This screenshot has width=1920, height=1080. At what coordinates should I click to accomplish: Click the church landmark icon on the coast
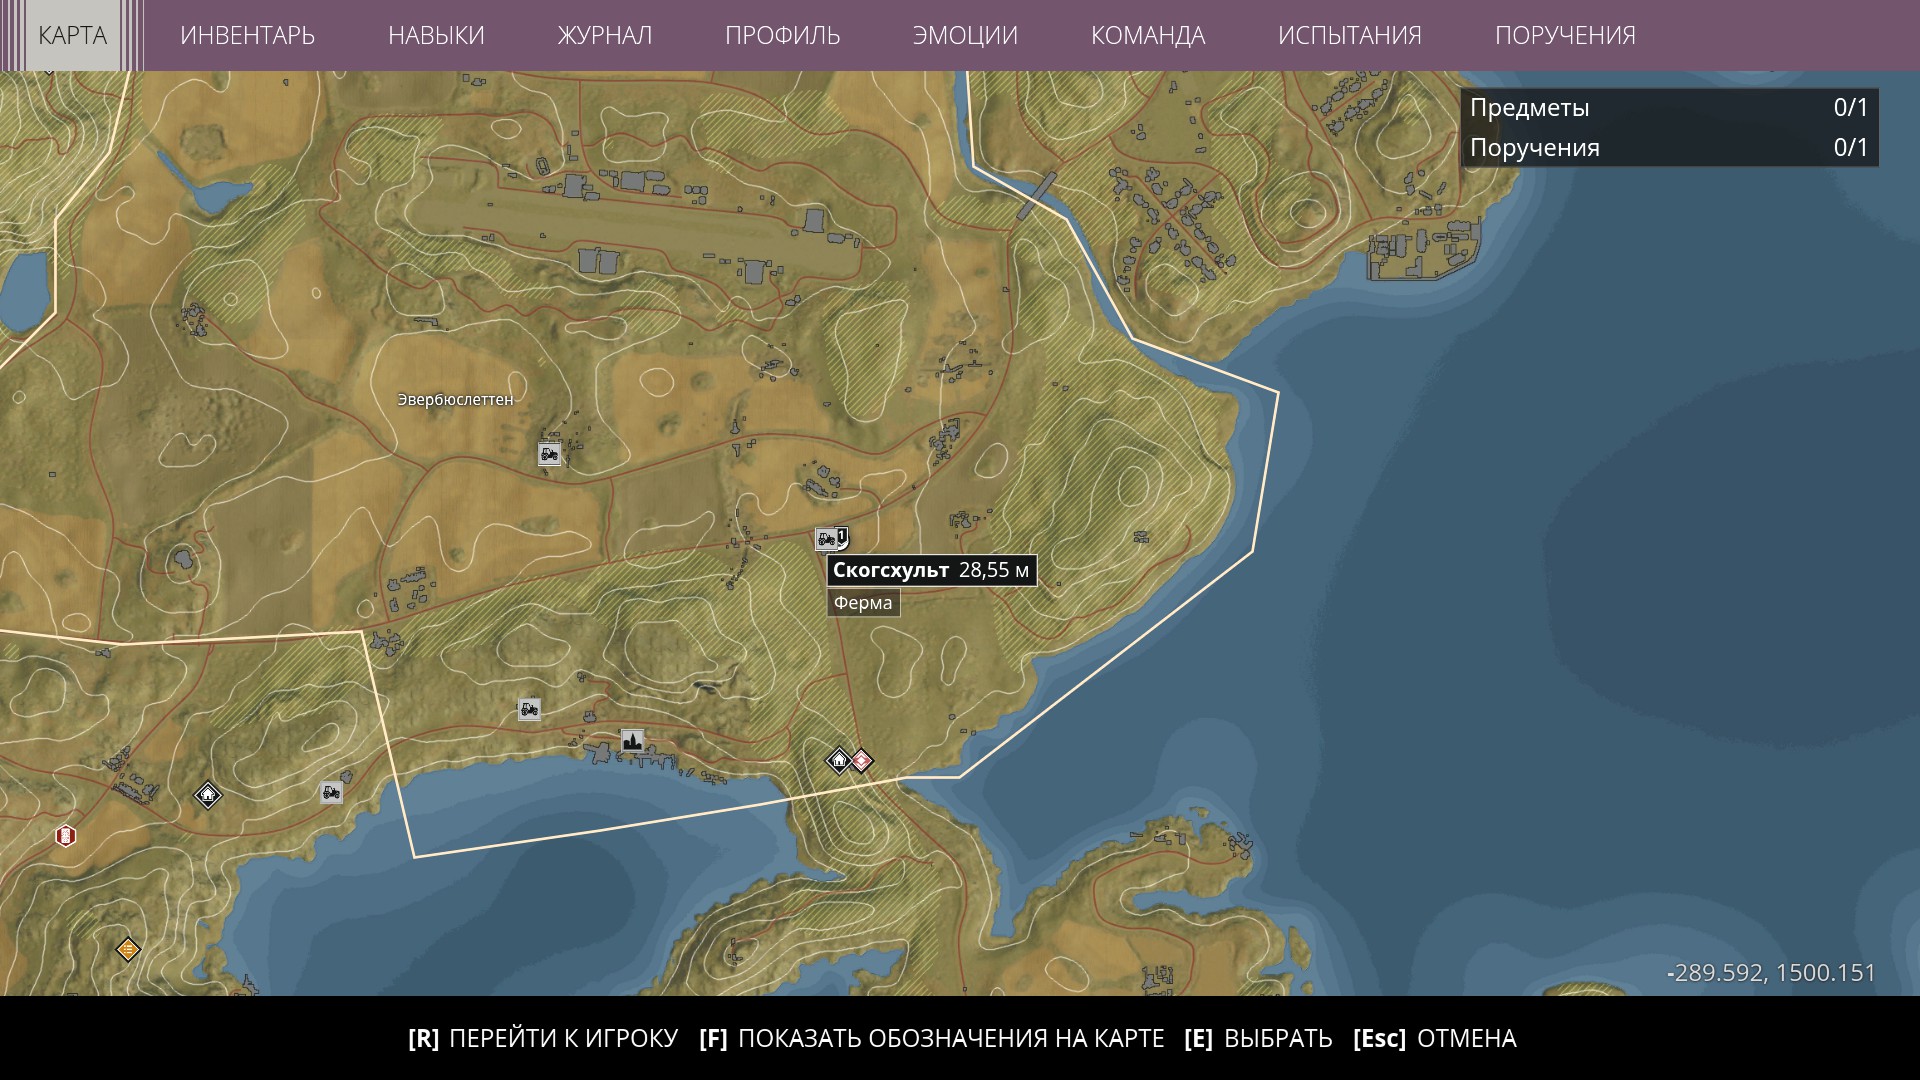(631, 741)
